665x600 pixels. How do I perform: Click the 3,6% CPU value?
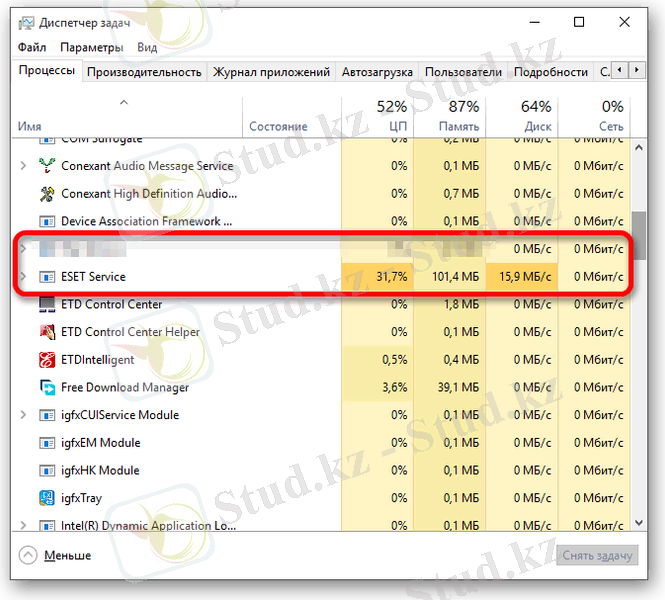(394, 387)
